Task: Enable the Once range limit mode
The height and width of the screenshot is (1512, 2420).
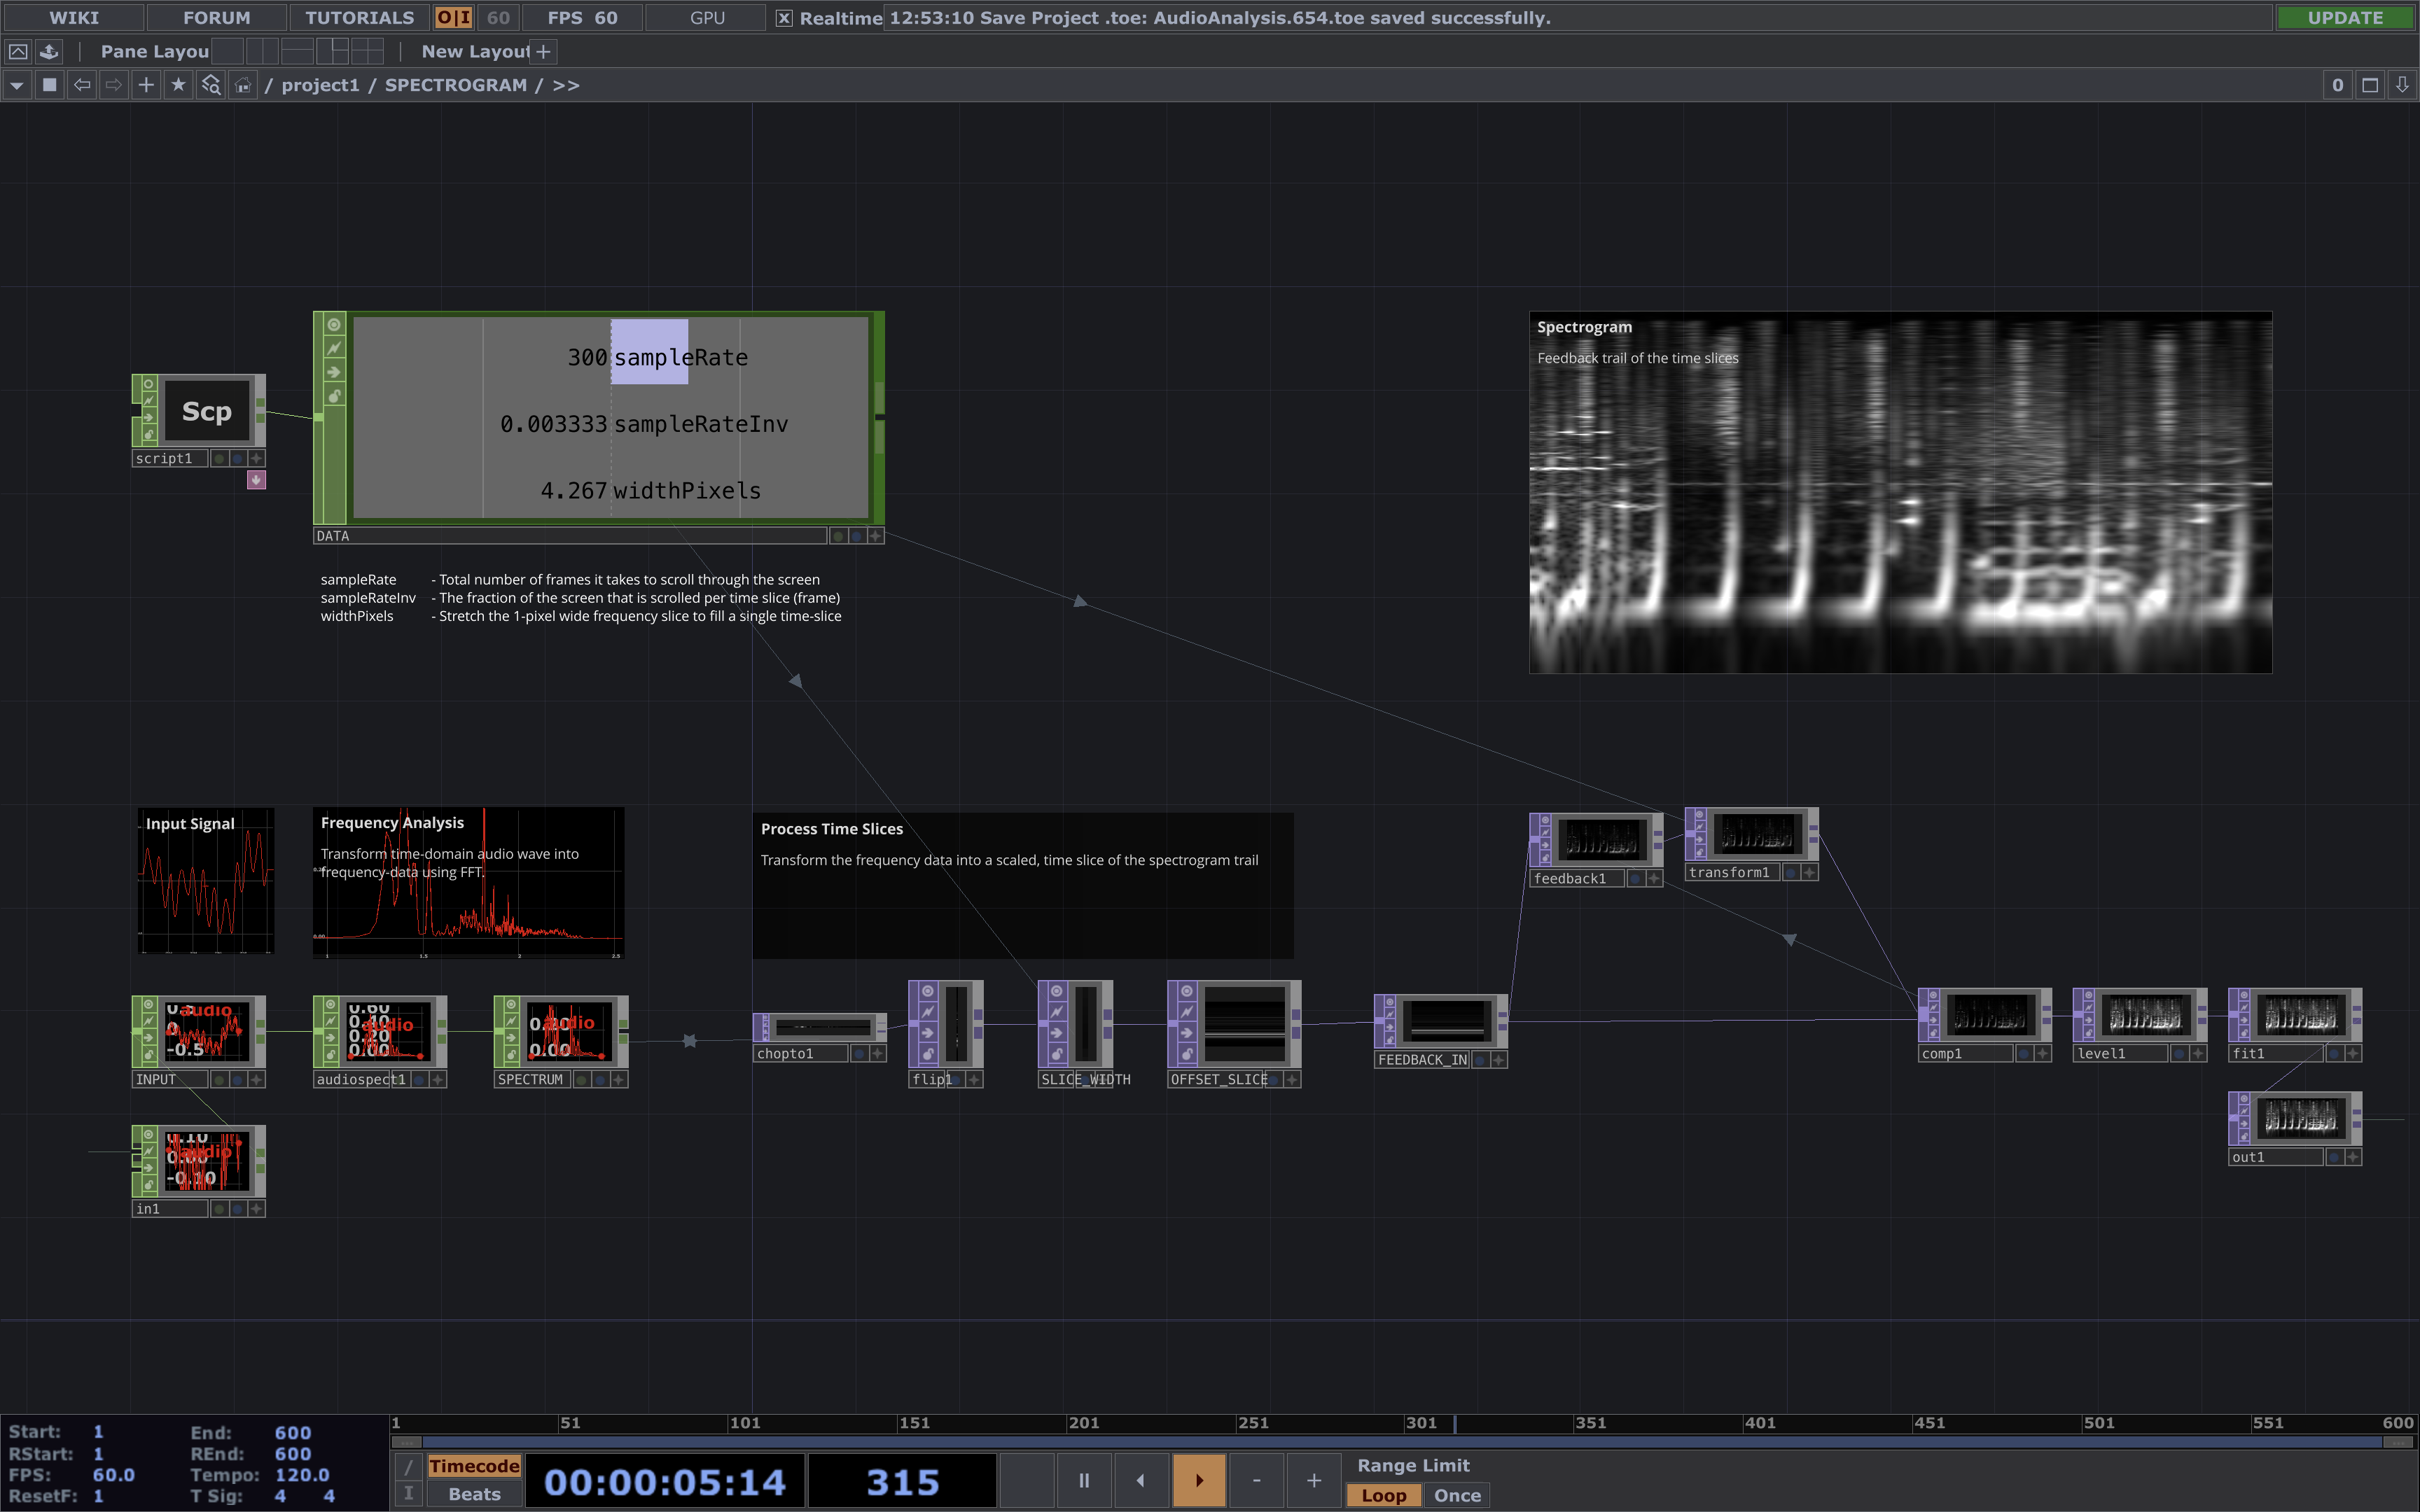Action: click(1457, 1495)
